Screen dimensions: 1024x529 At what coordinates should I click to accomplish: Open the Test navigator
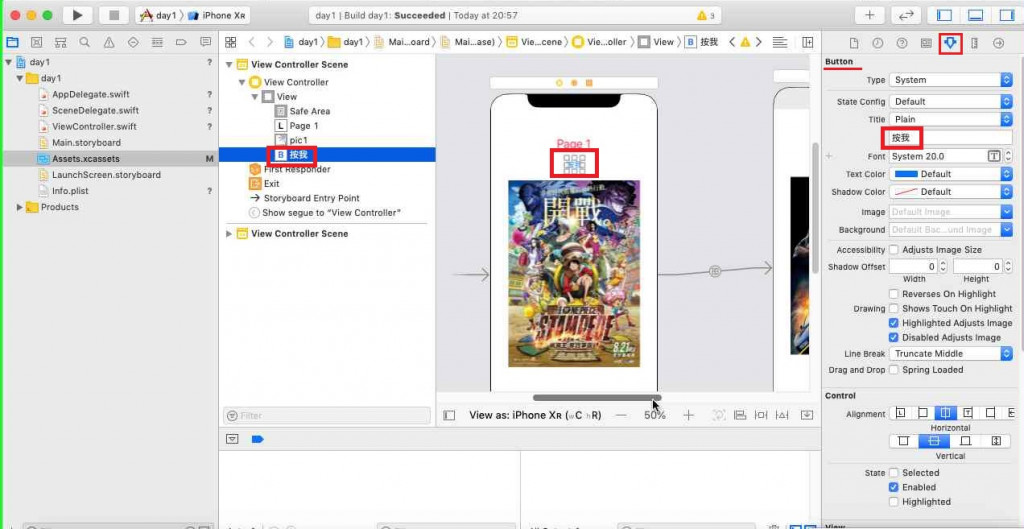[133, 42]
